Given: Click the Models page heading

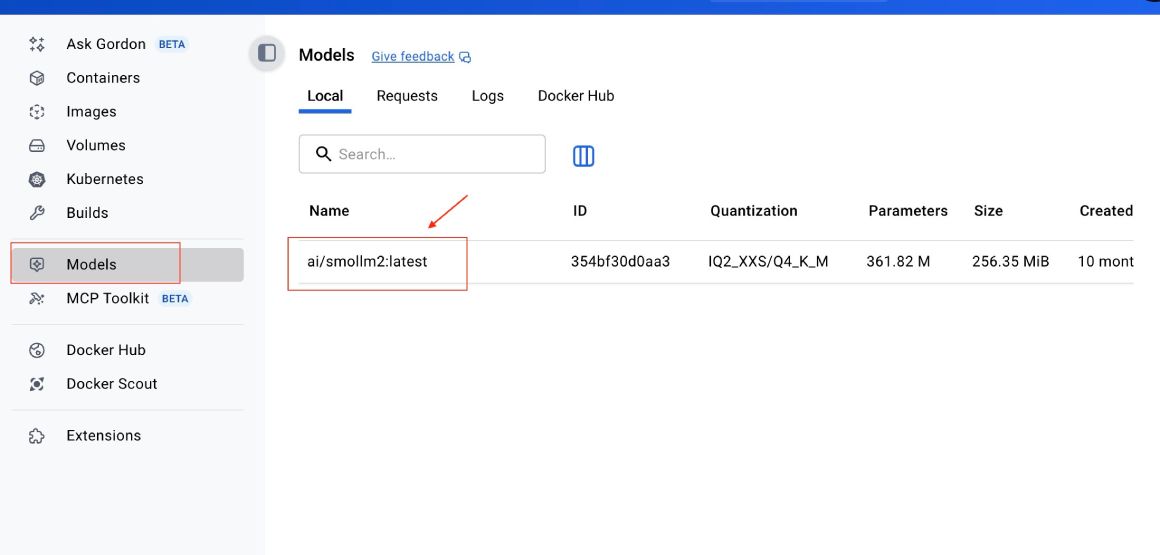Looking at the screenshot, I should pos(326,56).
